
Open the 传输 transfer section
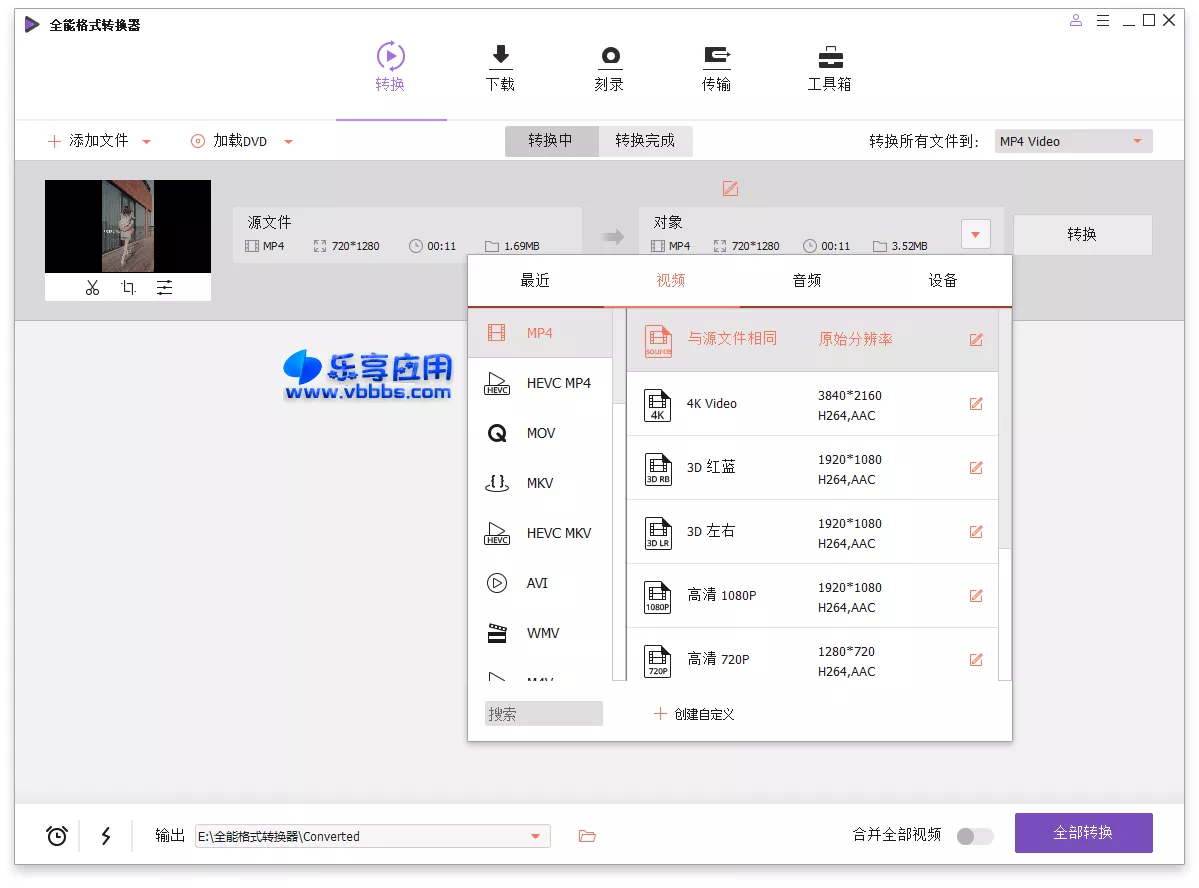point(716,68)
